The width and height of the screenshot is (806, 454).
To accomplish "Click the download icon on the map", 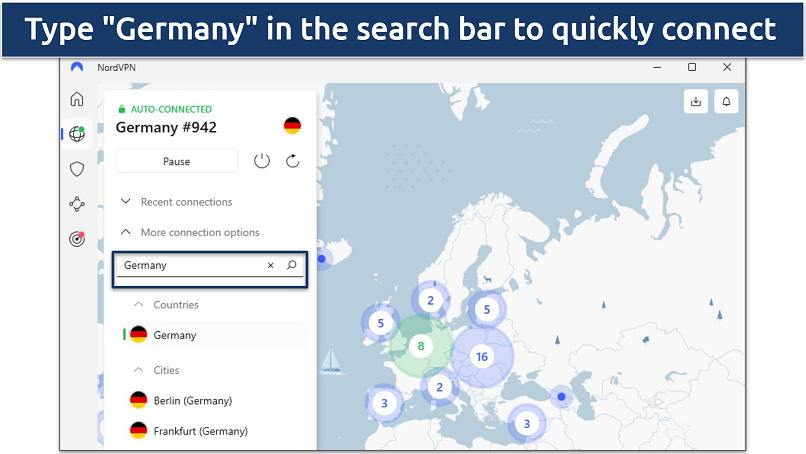I will (695, 101).
